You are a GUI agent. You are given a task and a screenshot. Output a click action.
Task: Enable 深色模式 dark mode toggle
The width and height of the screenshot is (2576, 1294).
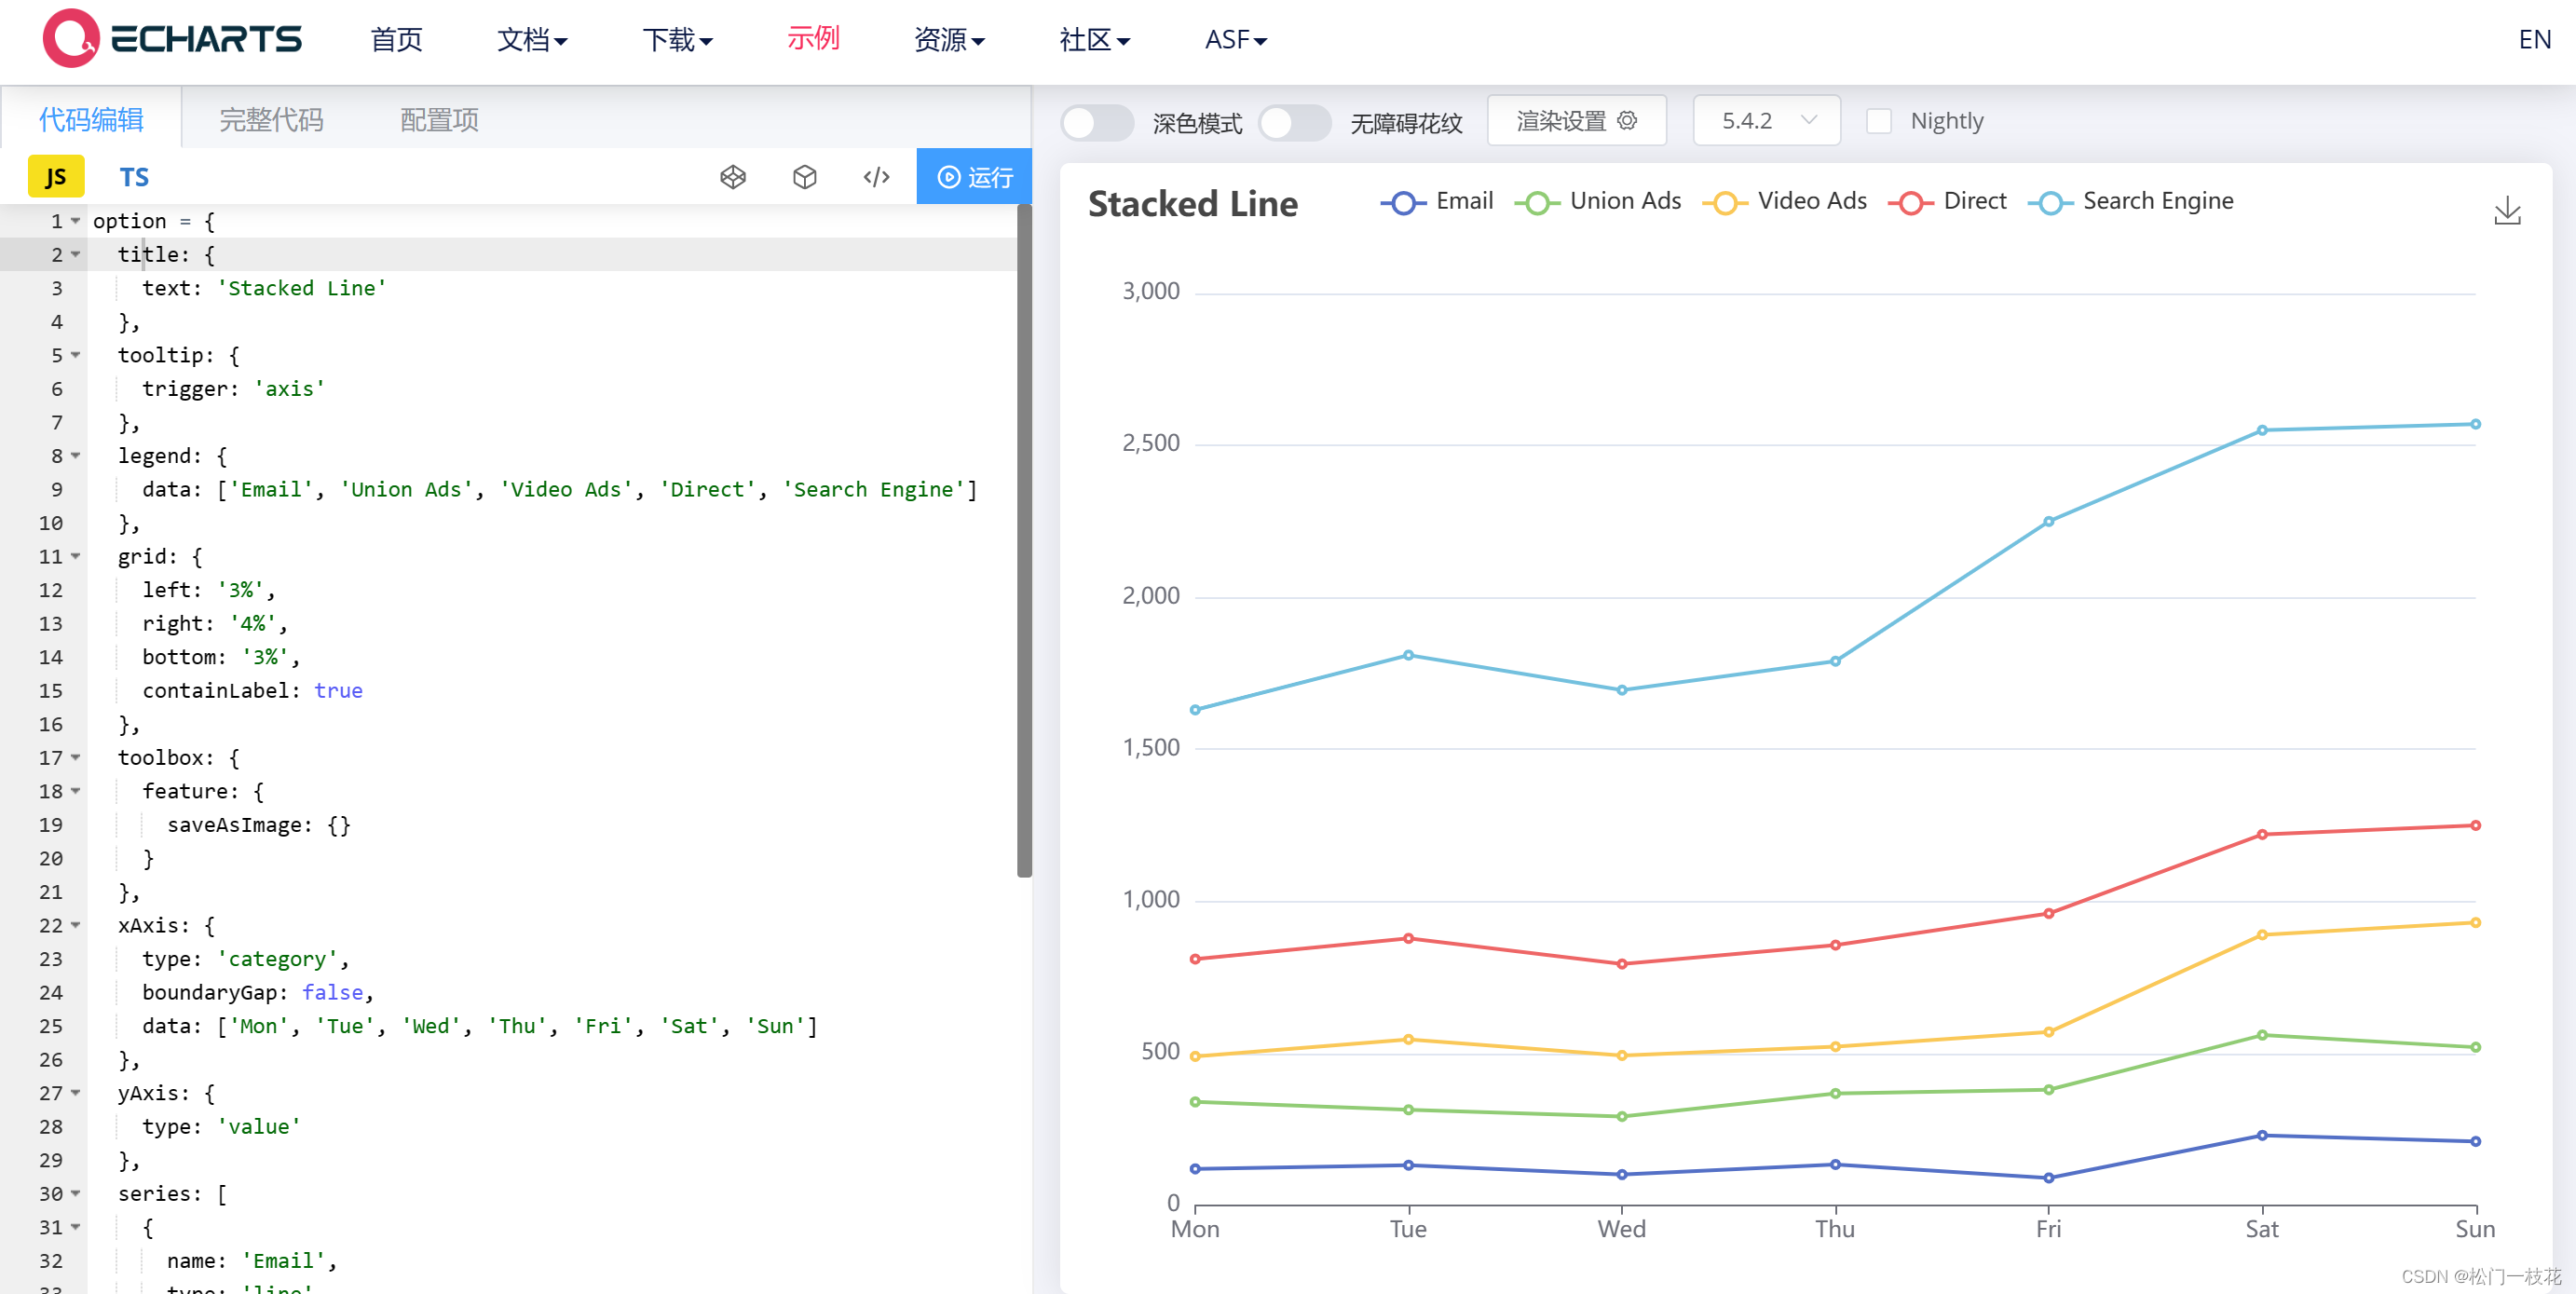pyautogui.click(x=1096, y=122)
